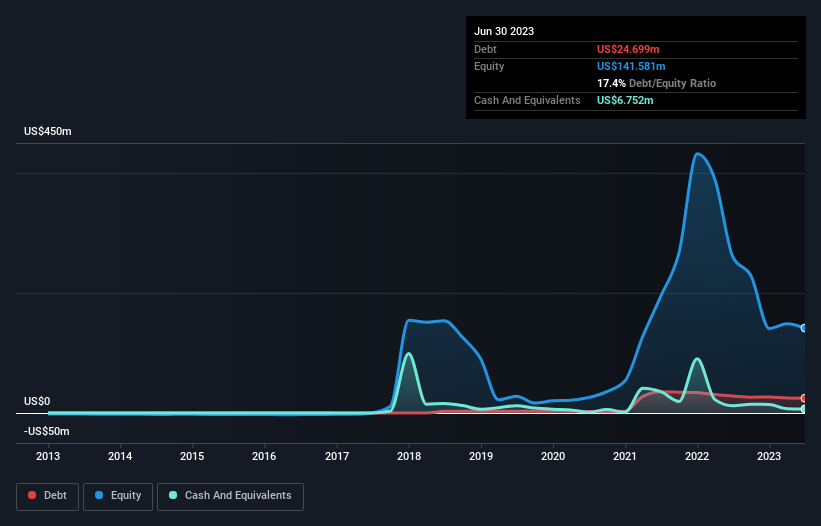Select the teal Cash endpoint marker

coord(804,409)
